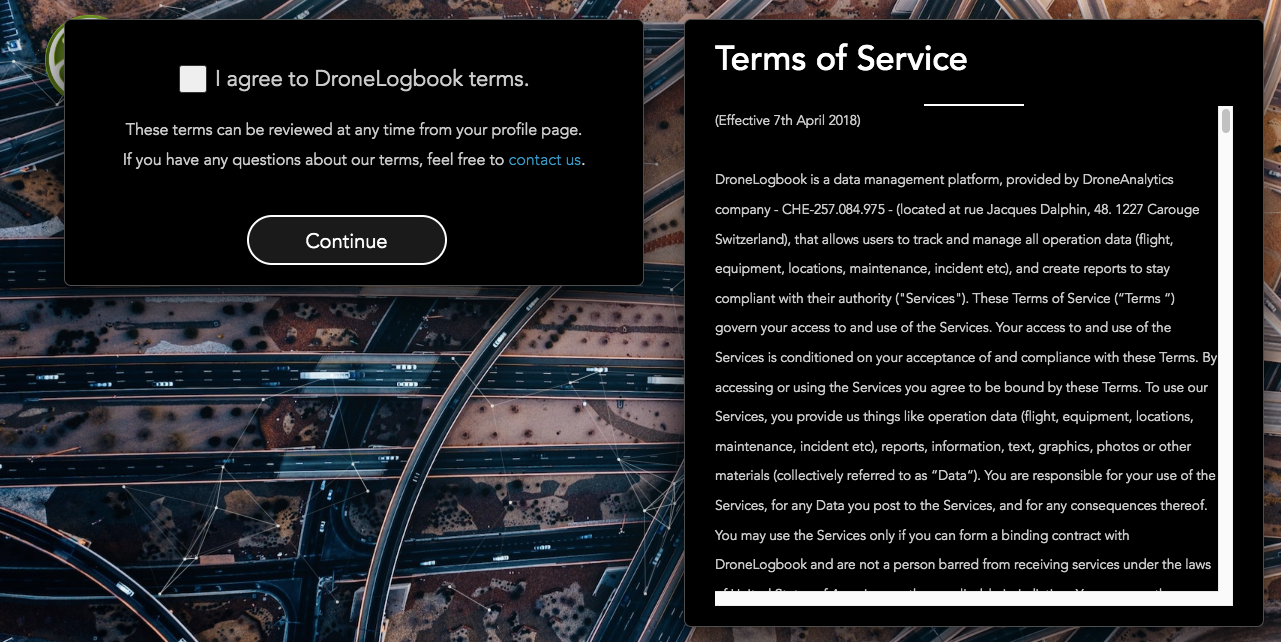Image resolution: width=1281 pixels, height=642 pixels.
Task: Click the line starting "DroneLogbook is a data management platform"
Action: click(944, 179)
